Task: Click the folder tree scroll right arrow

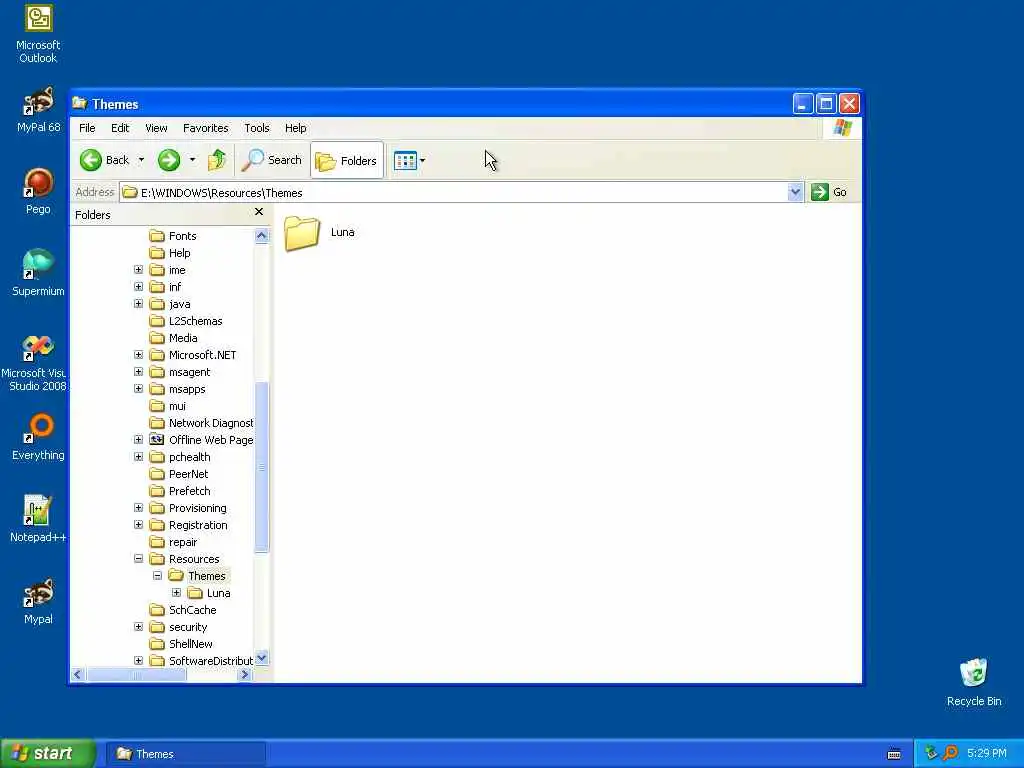Action: 245,675
